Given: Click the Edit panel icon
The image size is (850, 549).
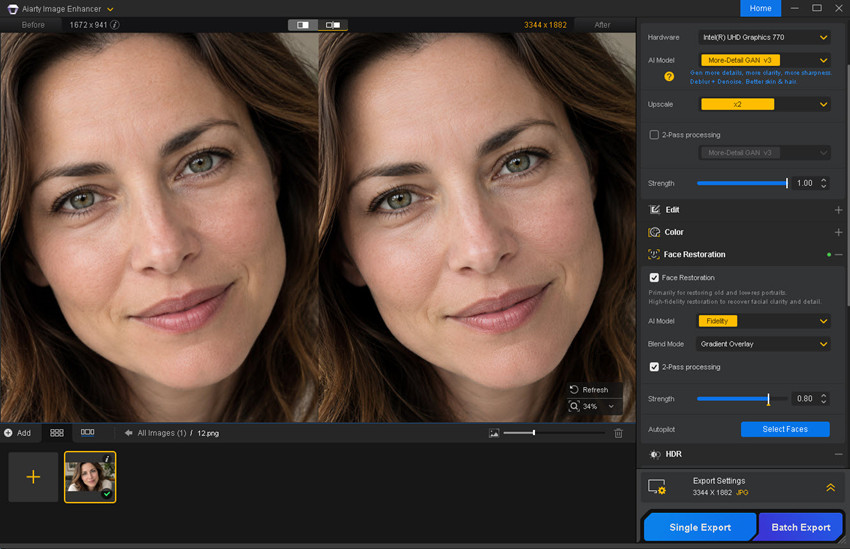Looking at the screenshot, I should (x=655, y=210).
